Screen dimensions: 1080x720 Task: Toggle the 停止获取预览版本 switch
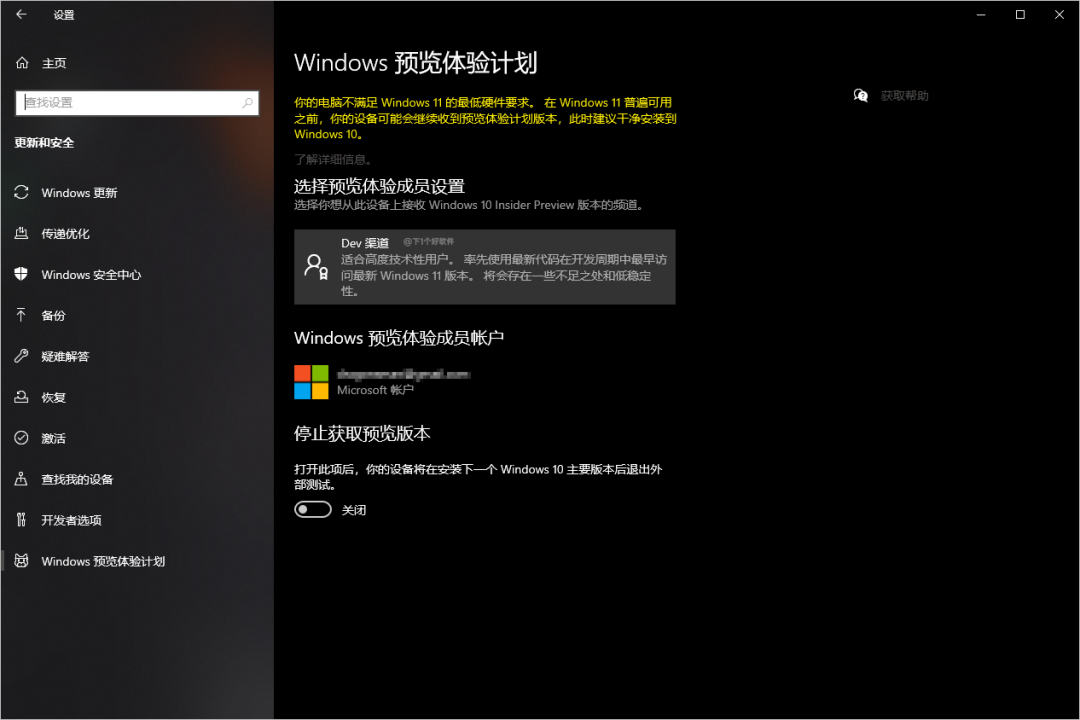[313, 509]
